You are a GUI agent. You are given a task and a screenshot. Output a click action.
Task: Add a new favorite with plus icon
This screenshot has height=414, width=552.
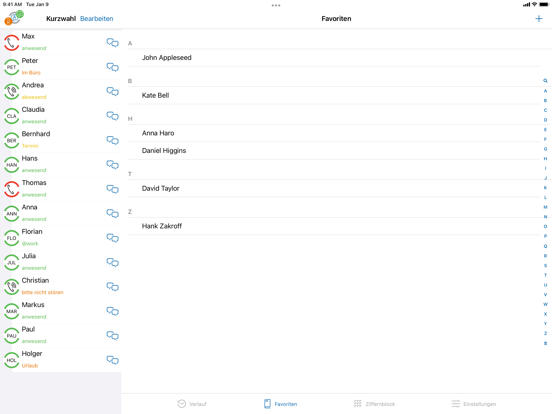coord(539,19)
